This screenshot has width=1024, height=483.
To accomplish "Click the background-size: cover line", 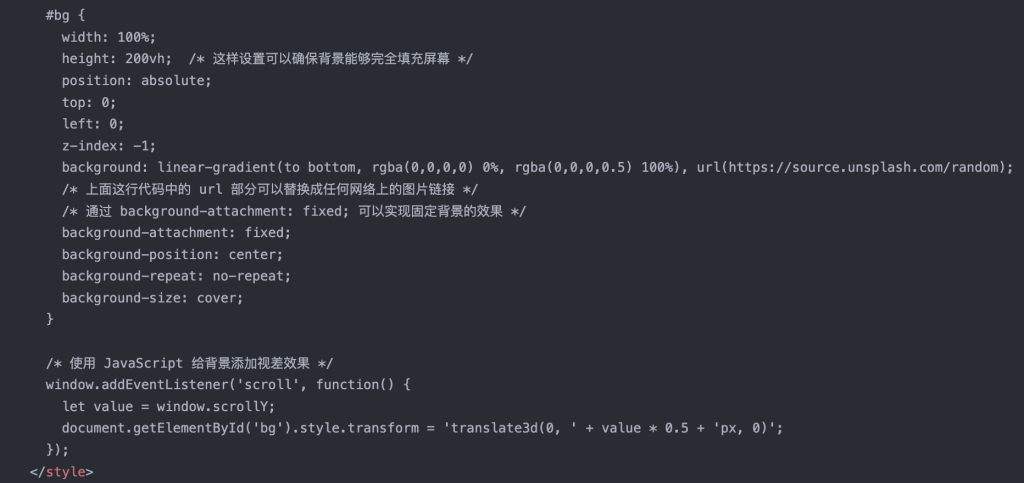I will [152, 297].
